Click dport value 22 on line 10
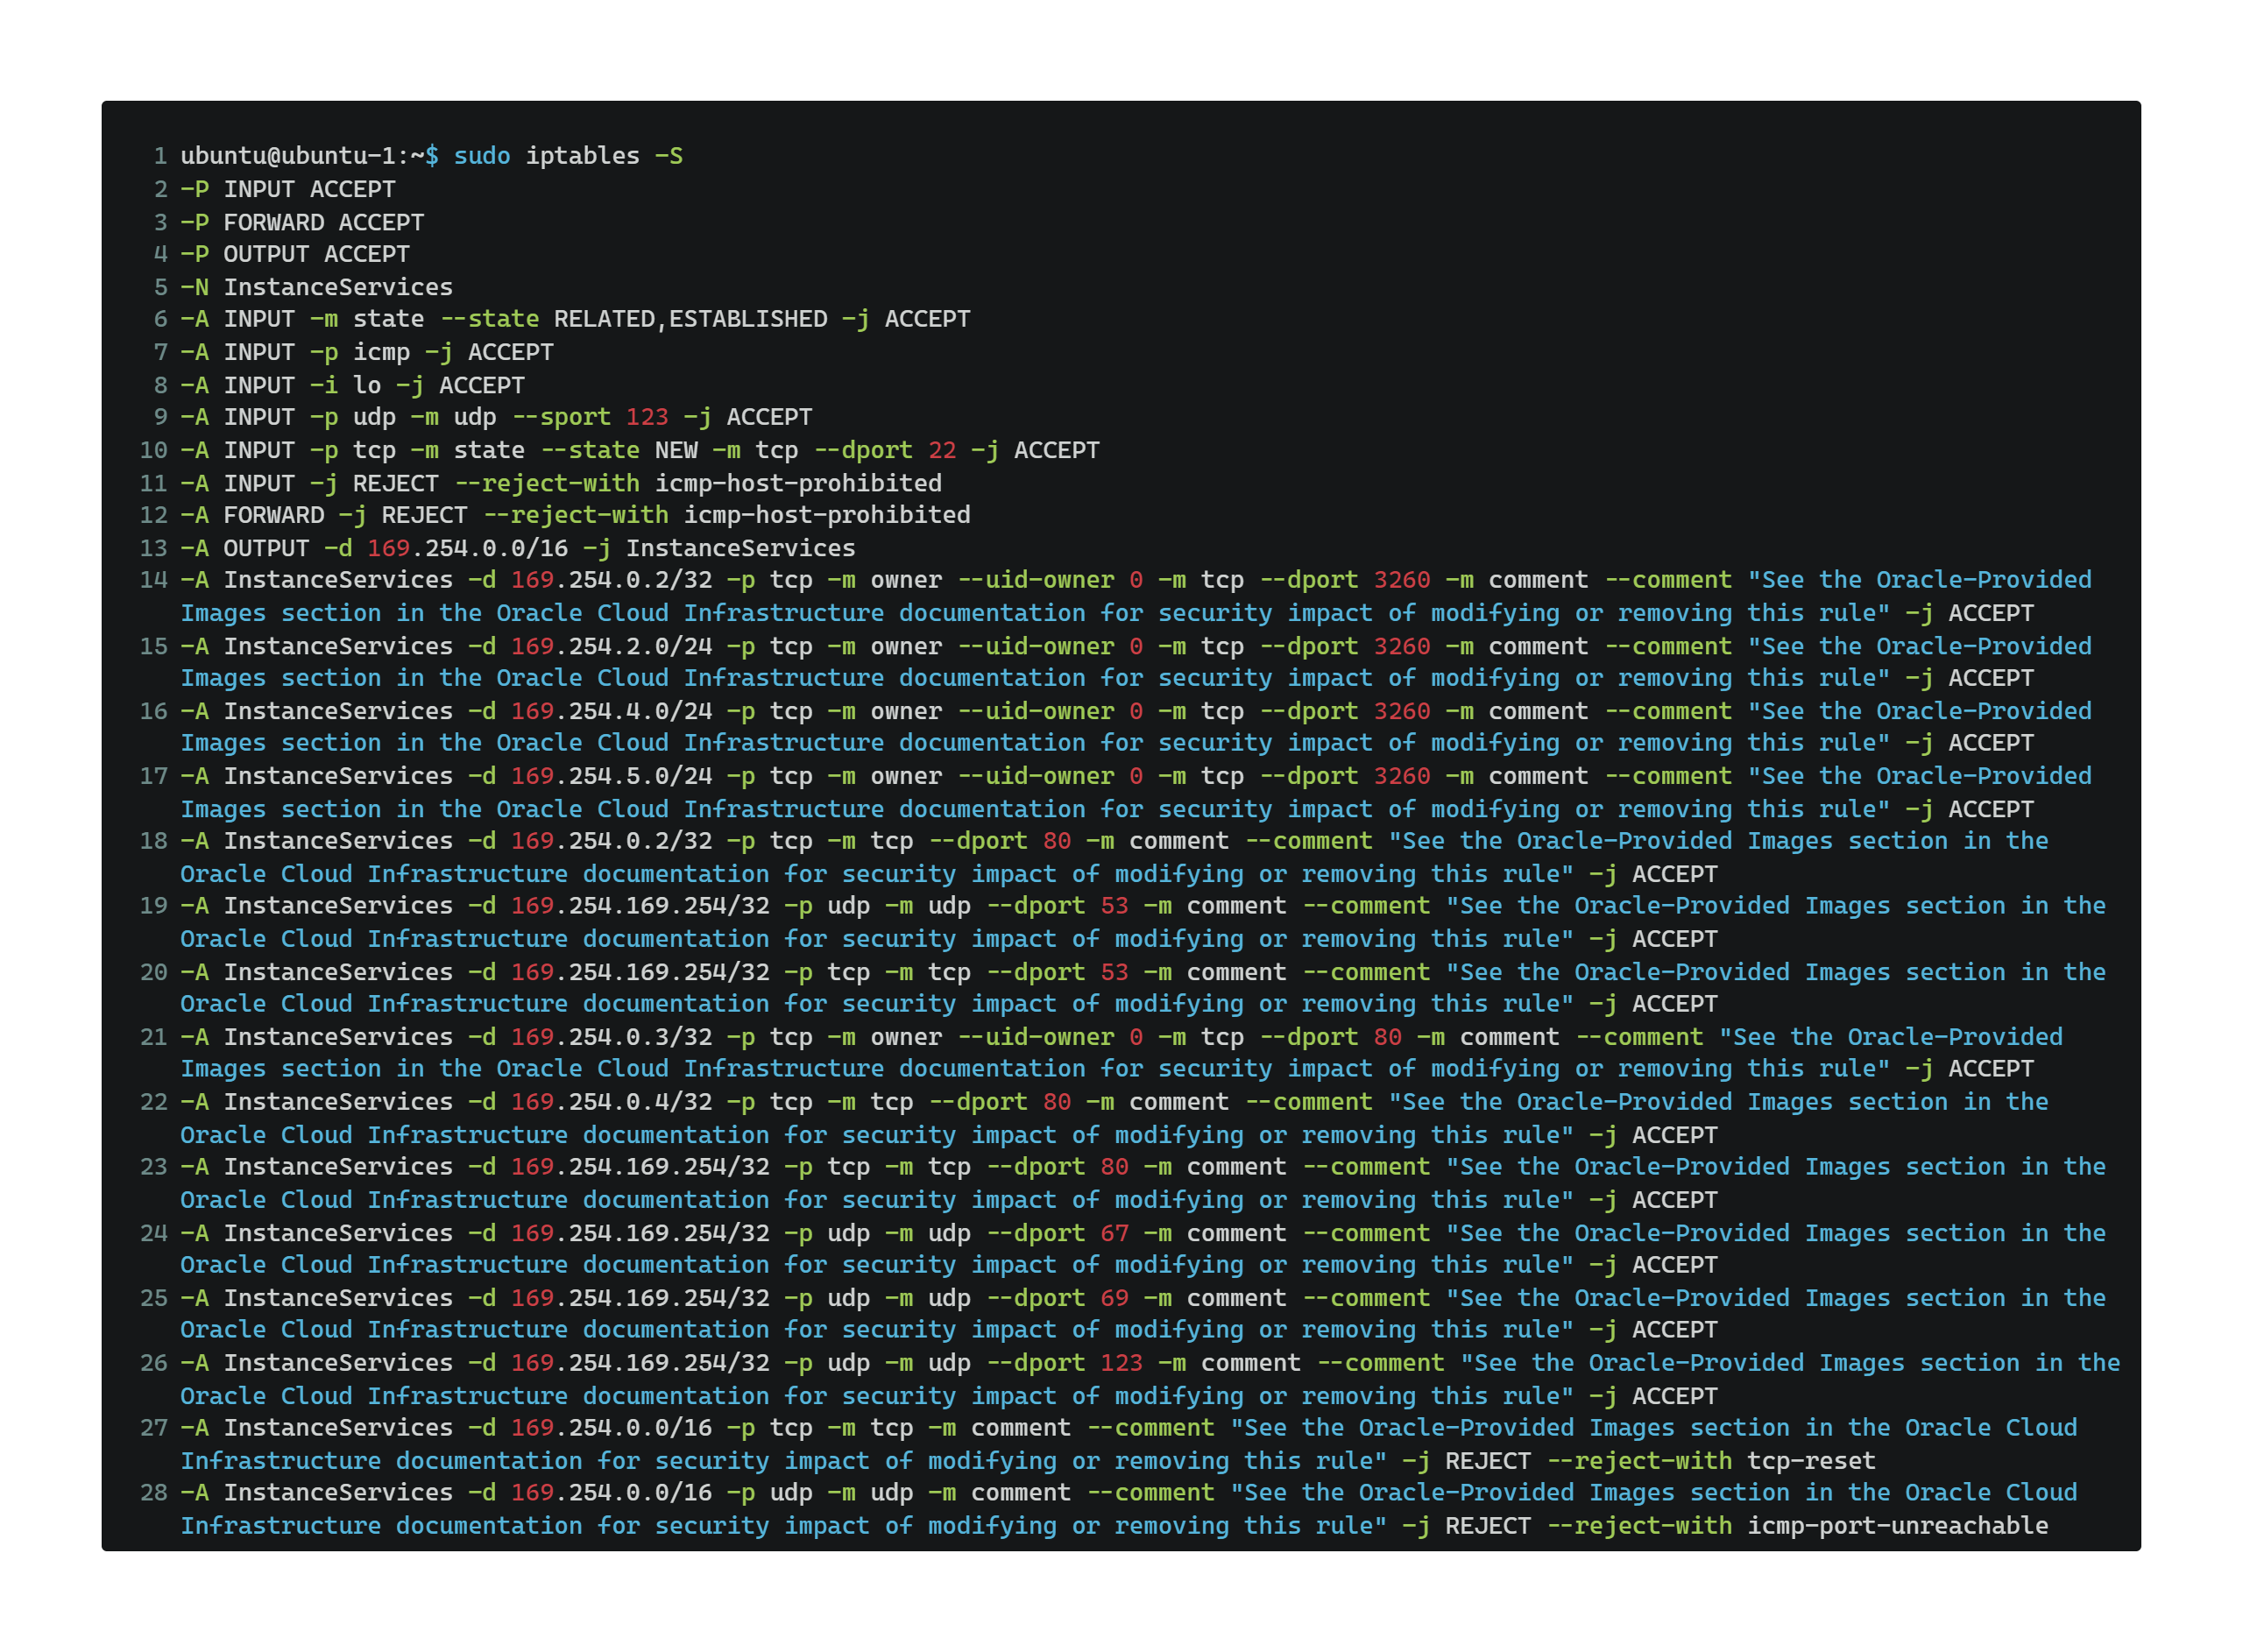This screenshot has height=1652, width=2243. click(x=942, y=450)
